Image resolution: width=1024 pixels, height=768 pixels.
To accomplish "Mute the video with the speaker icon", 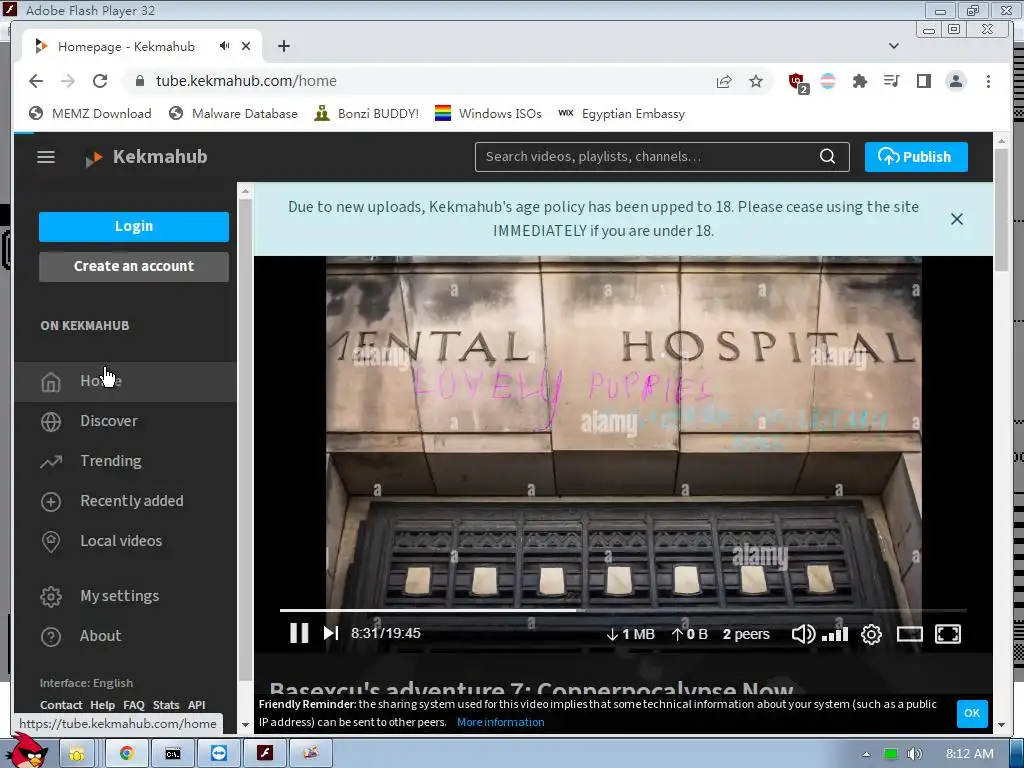I will [803, 634].
